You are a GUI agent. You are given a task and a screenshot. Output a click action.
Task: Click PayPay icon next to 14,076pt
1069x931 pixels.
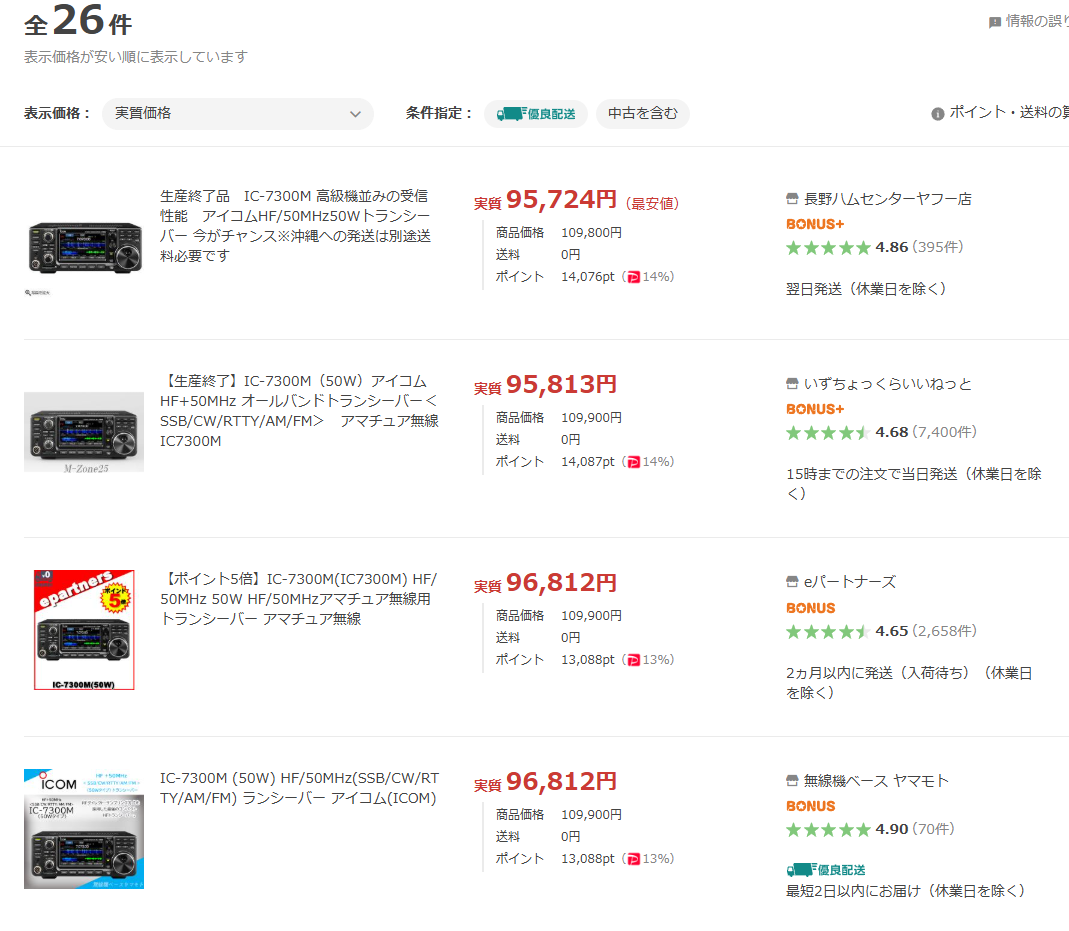pos(633,277)
